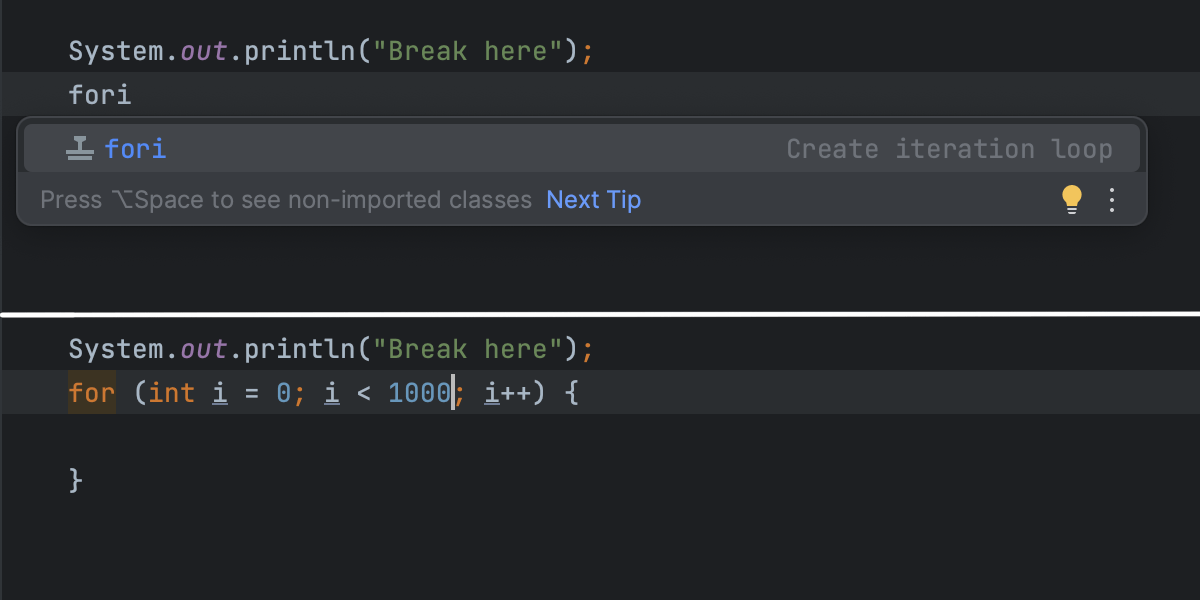1200x600 pixels.
Task: Place cursor on the 1000 loop limit
Action: 419,393
